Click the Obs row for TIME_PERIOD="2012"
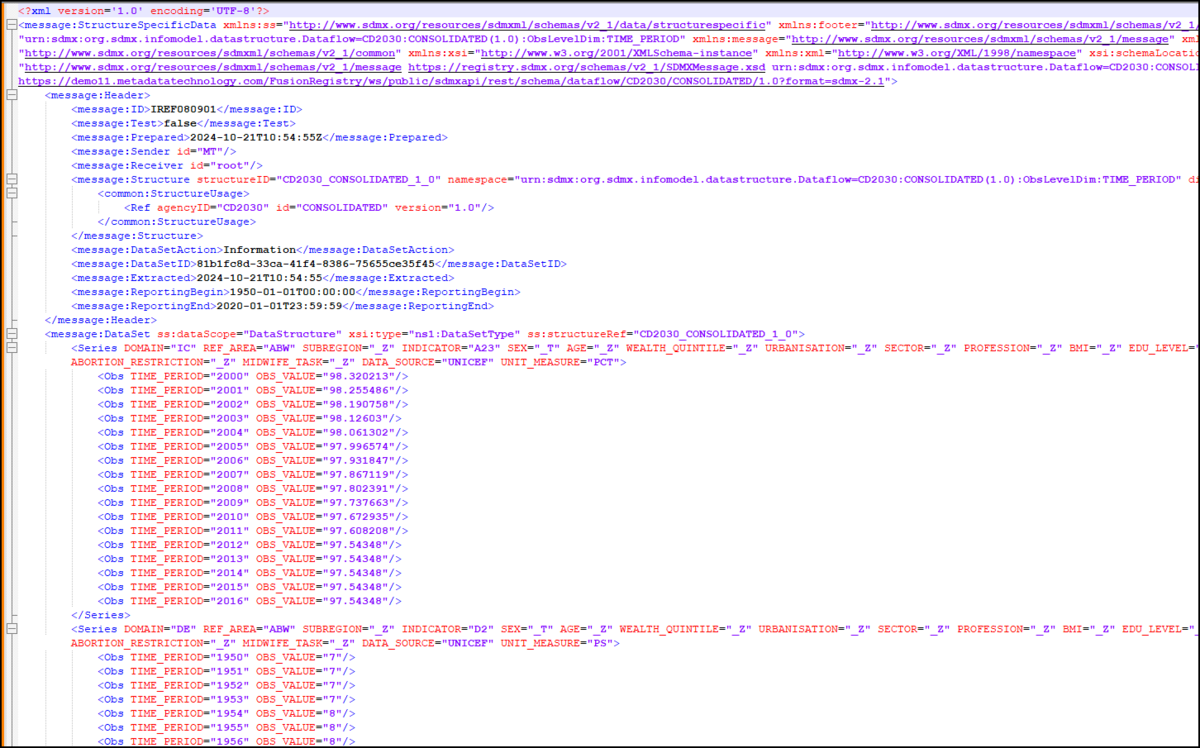 tap(250, 543)
